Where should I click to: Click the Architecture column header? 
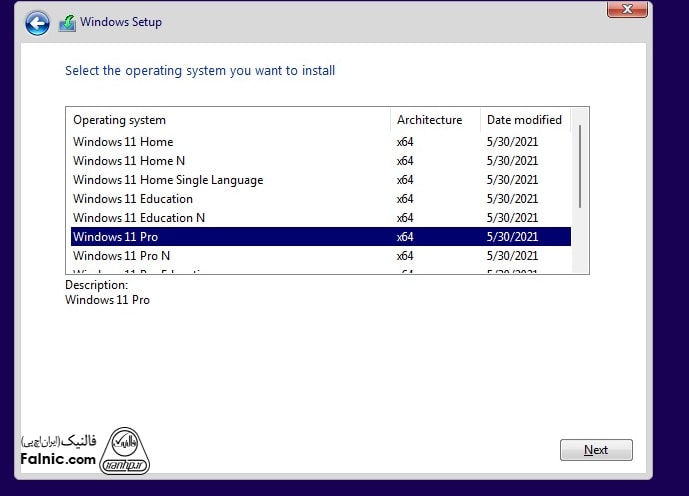[430, 120]
